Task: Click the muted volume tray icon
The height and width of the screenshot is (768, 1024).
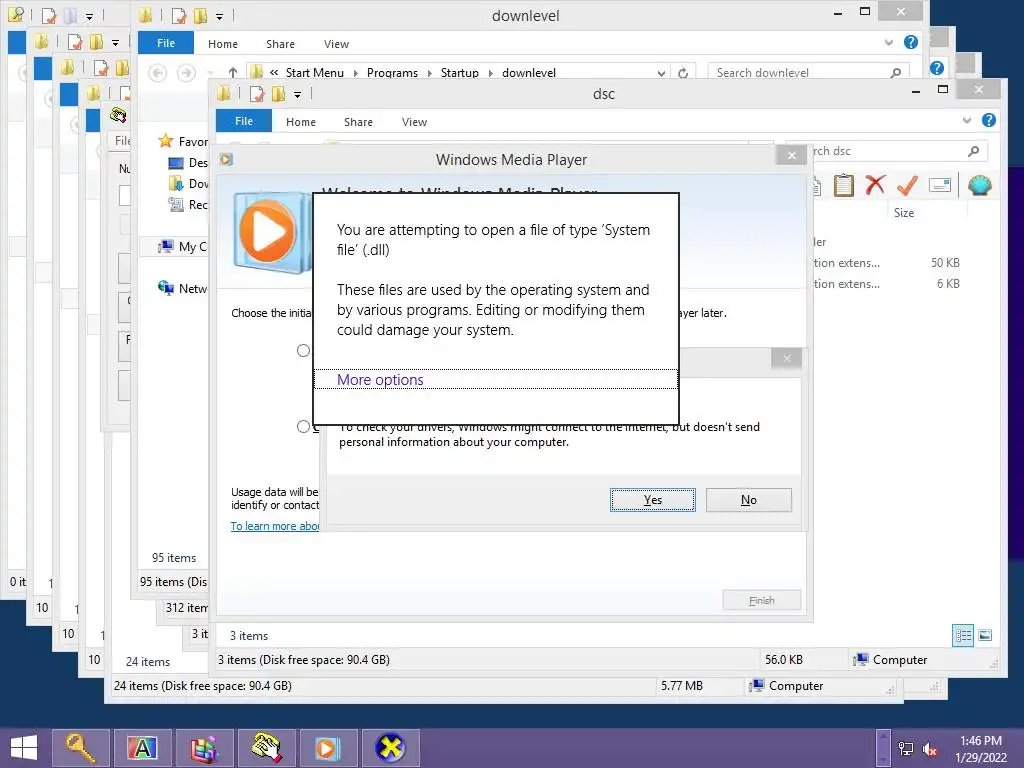Action: point(930,749)
